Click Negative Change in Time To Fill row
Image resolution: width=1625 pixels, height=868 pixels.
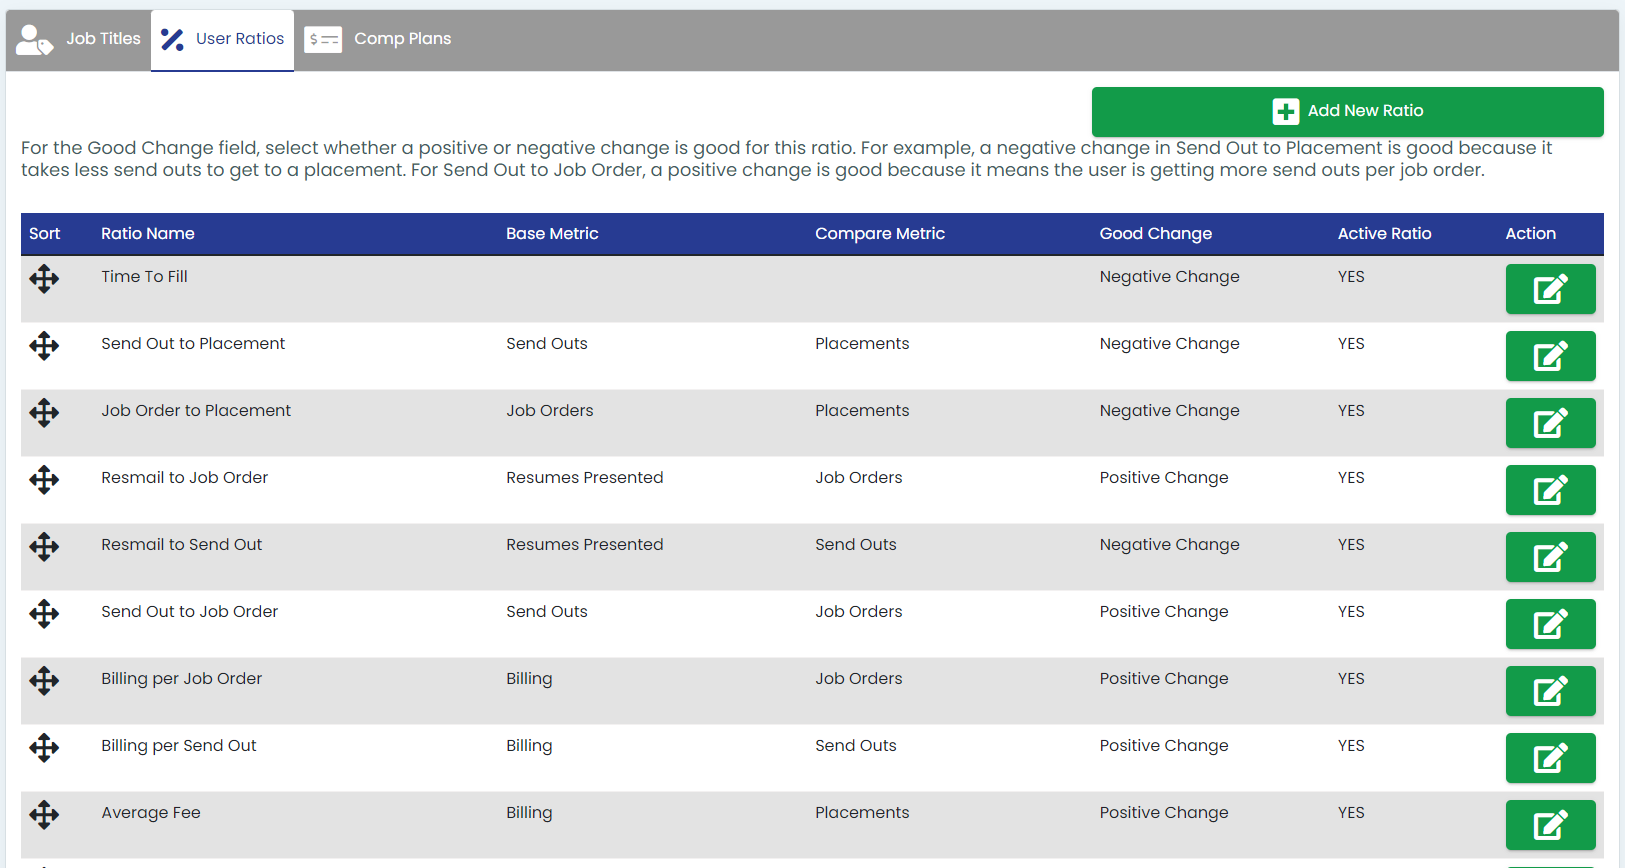tap(1170, 277)
